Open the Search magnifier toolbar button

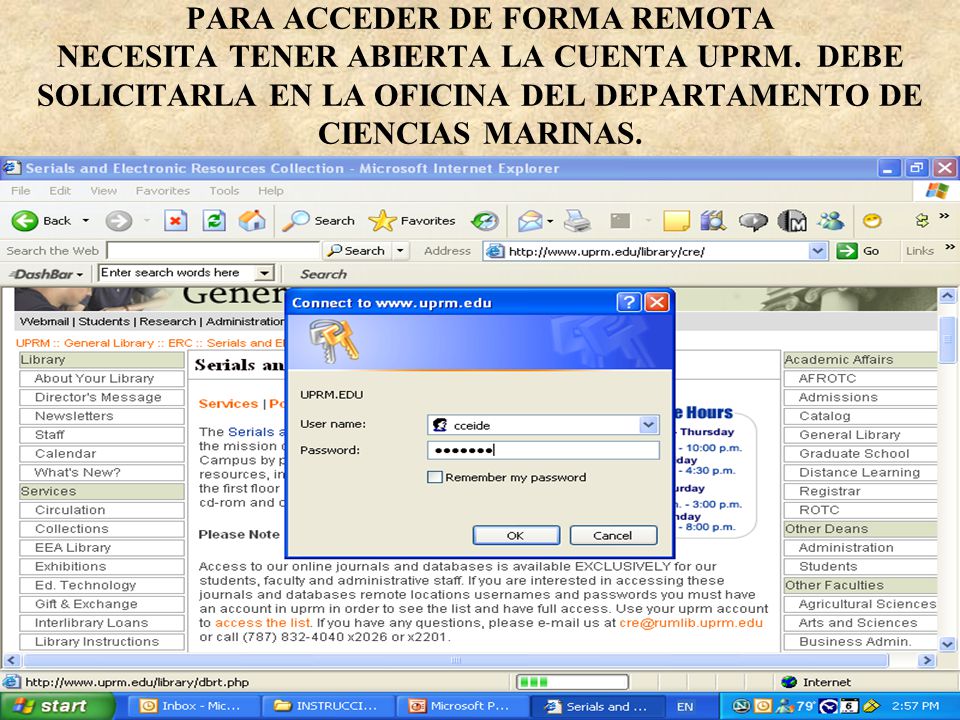pyautogui.click(x=318, y=220)
